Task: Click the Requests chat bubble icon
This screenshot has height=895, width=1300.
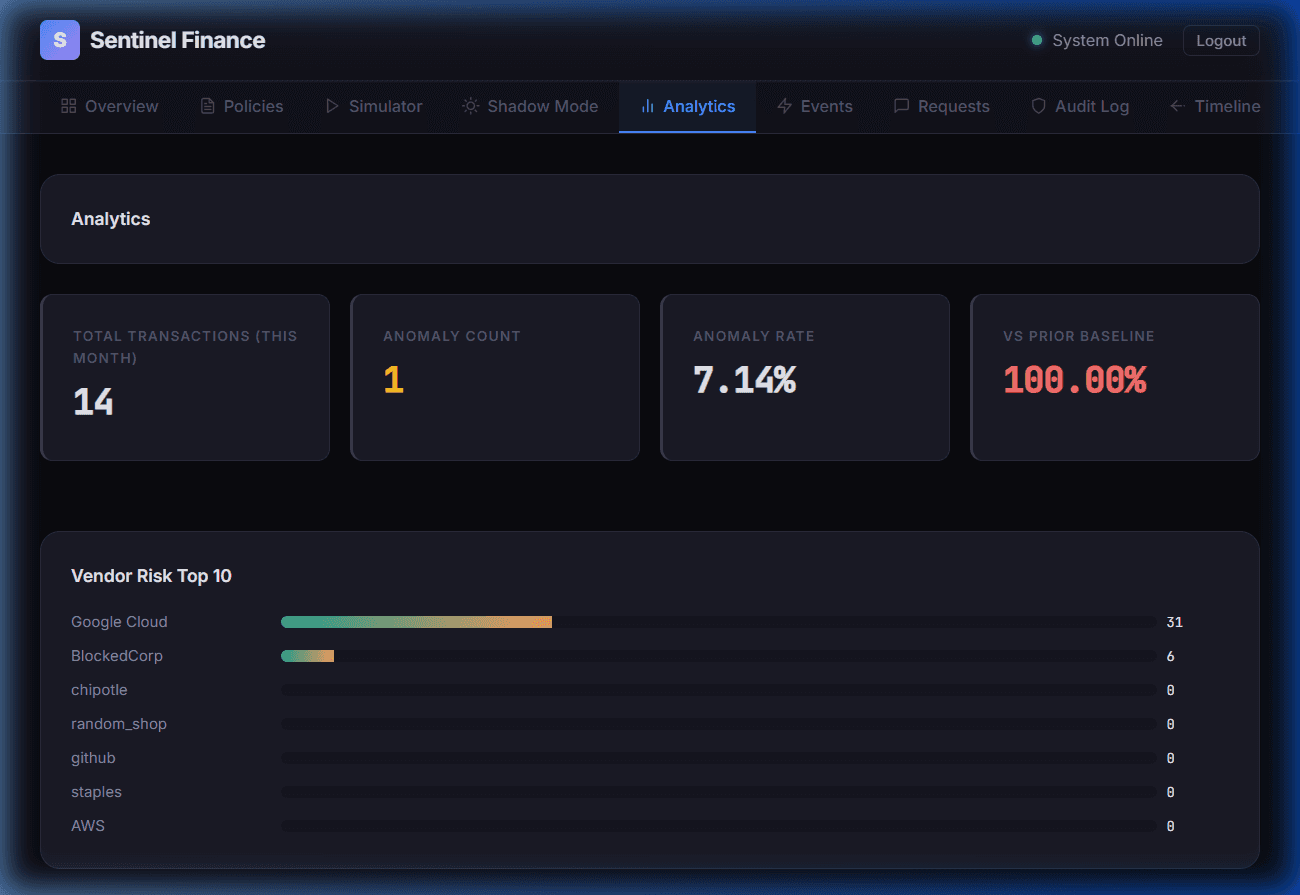Action: (x=901, y=106)
